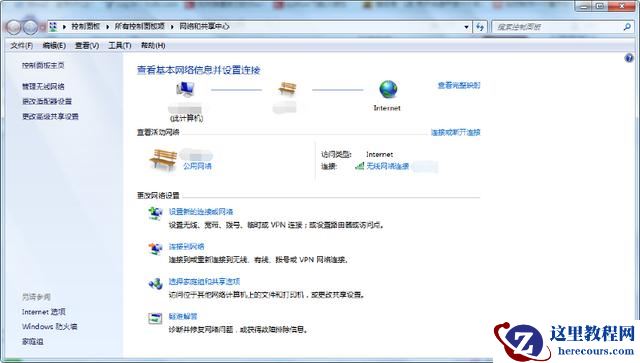The image size is (640, 363).
Task: Click the 设置新的连接或网络 link
Action: point(201,212)
